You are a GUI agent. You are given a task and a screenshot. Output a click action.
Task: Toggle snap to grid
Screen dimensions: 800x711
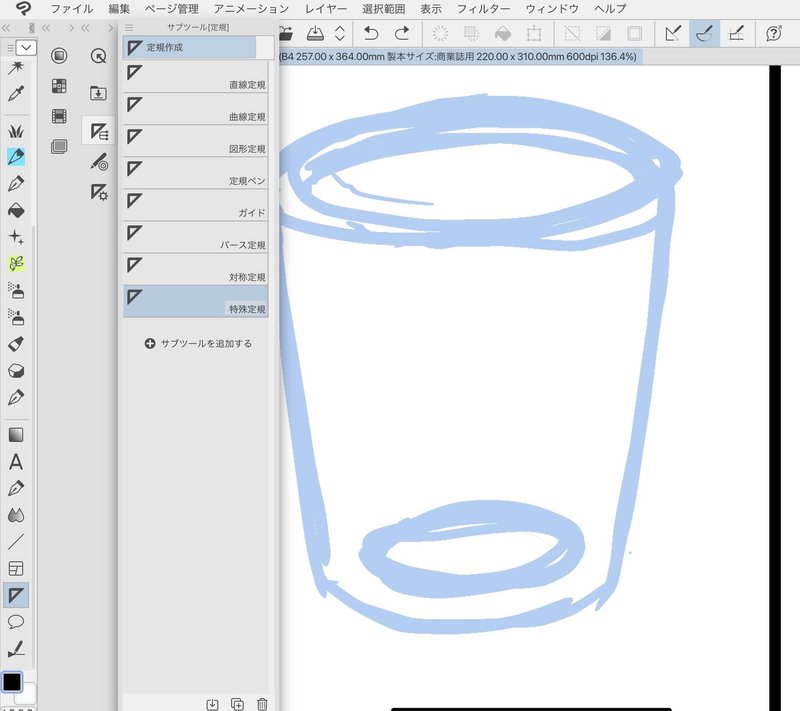tap(736, 34)
